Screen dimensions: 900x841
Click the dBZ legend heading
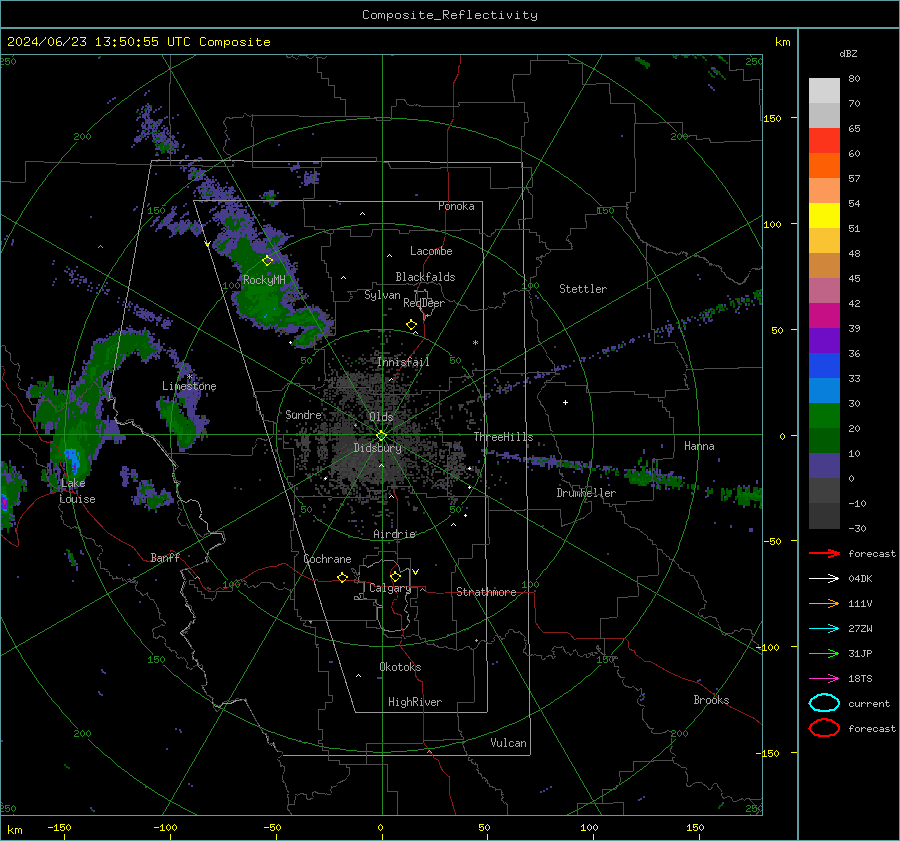pos(848,53)
